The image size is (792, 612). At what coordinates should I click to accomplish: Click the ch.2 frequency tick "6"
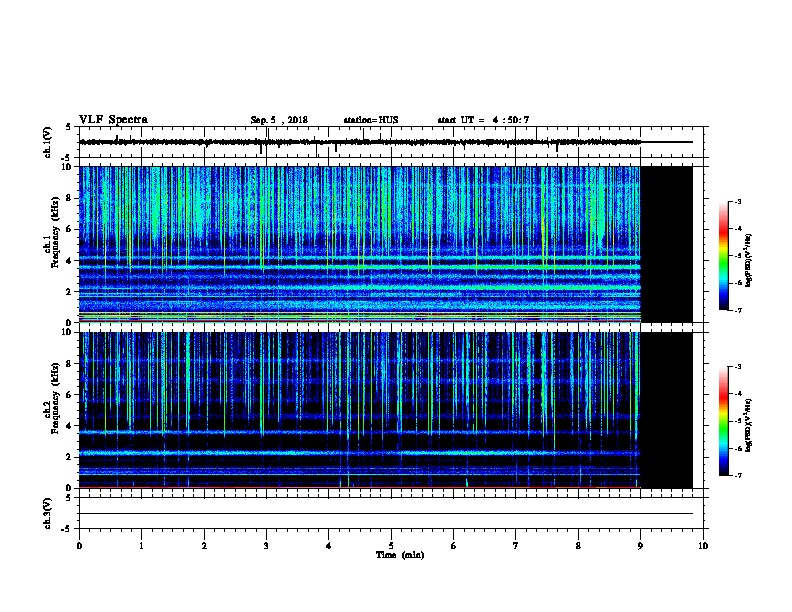tap(70, 395)
